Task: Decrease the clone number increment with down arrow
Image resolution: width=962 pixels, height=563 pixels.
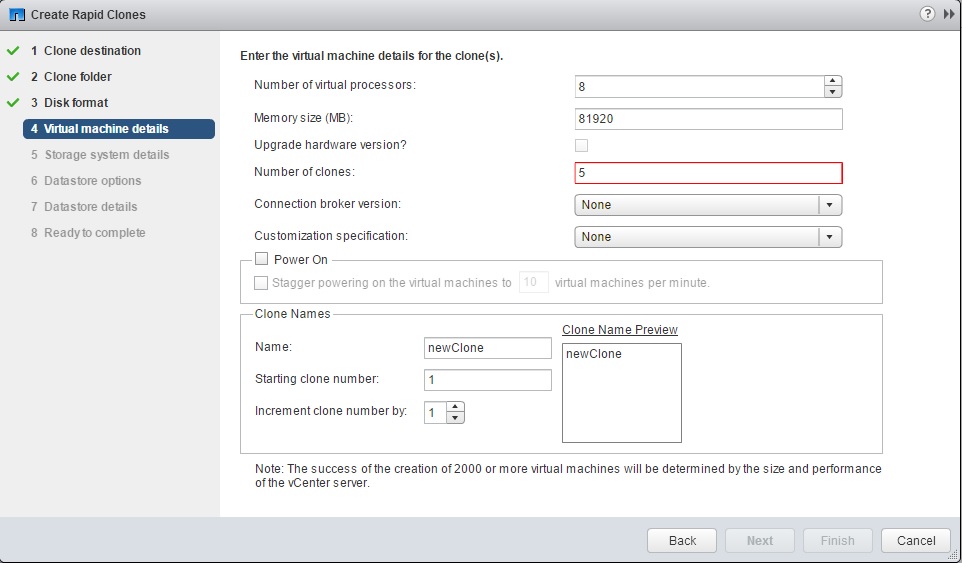Action: coord(456,418)
